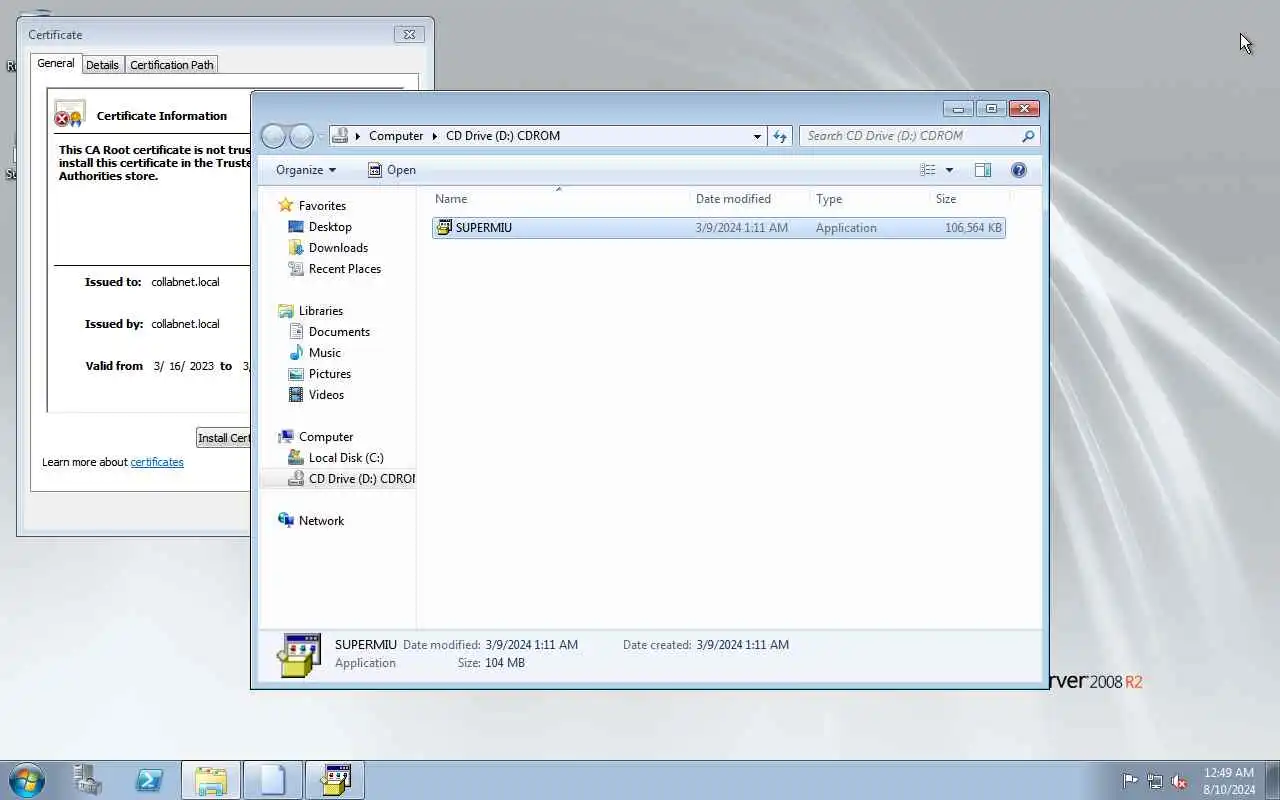The width and height of the screenshot is (1280, 800).
Task: Click the muted volume tray icon
Action: coord(1180,781)
